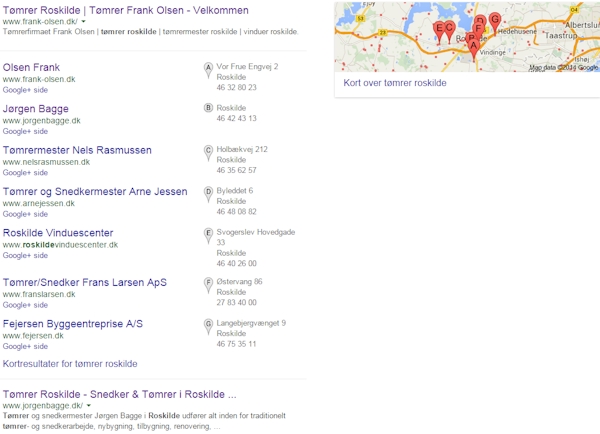Click Taastrup label on the map
The width and height of the screenshot is (600, 434).
561,36
